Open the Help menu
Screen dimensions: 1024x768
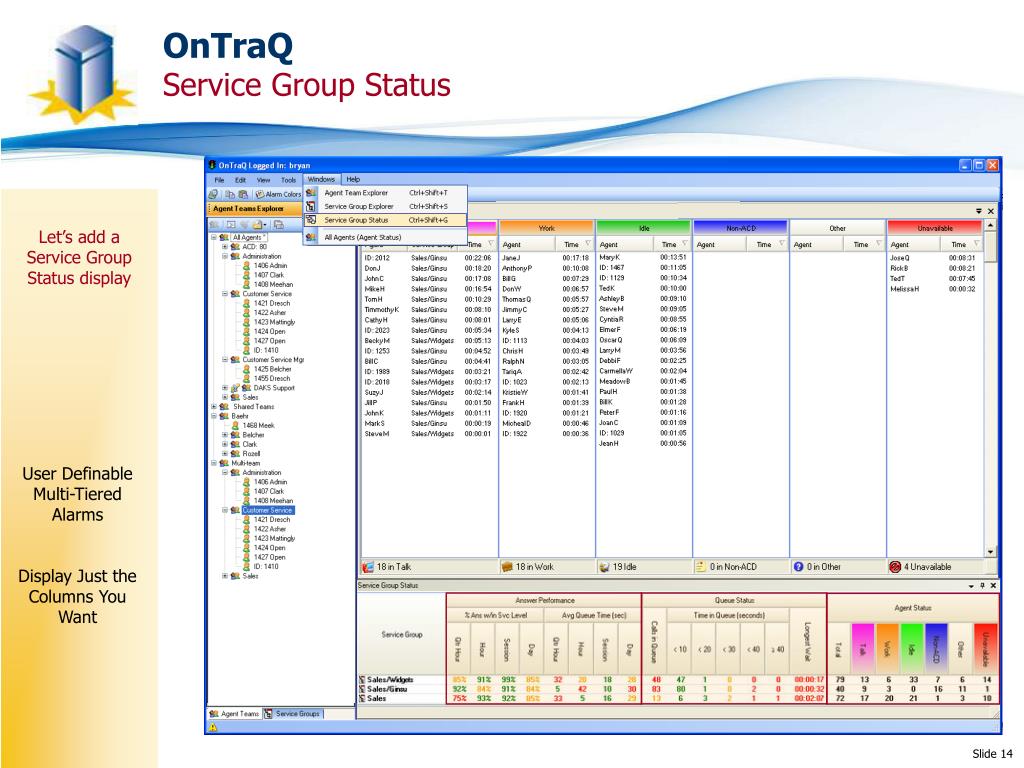(x=353, y=179)
